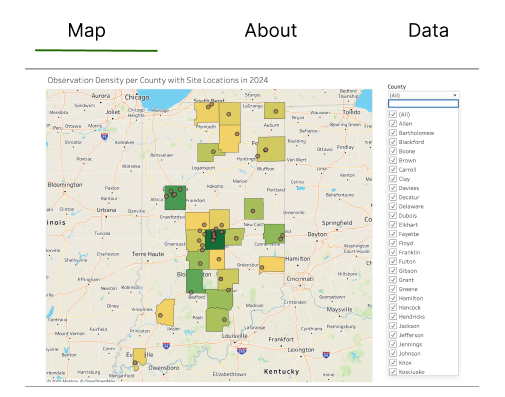Uncheck the Jackson county checkbox
The height and width of the screenshot is (397, 505).
[393, 326]
